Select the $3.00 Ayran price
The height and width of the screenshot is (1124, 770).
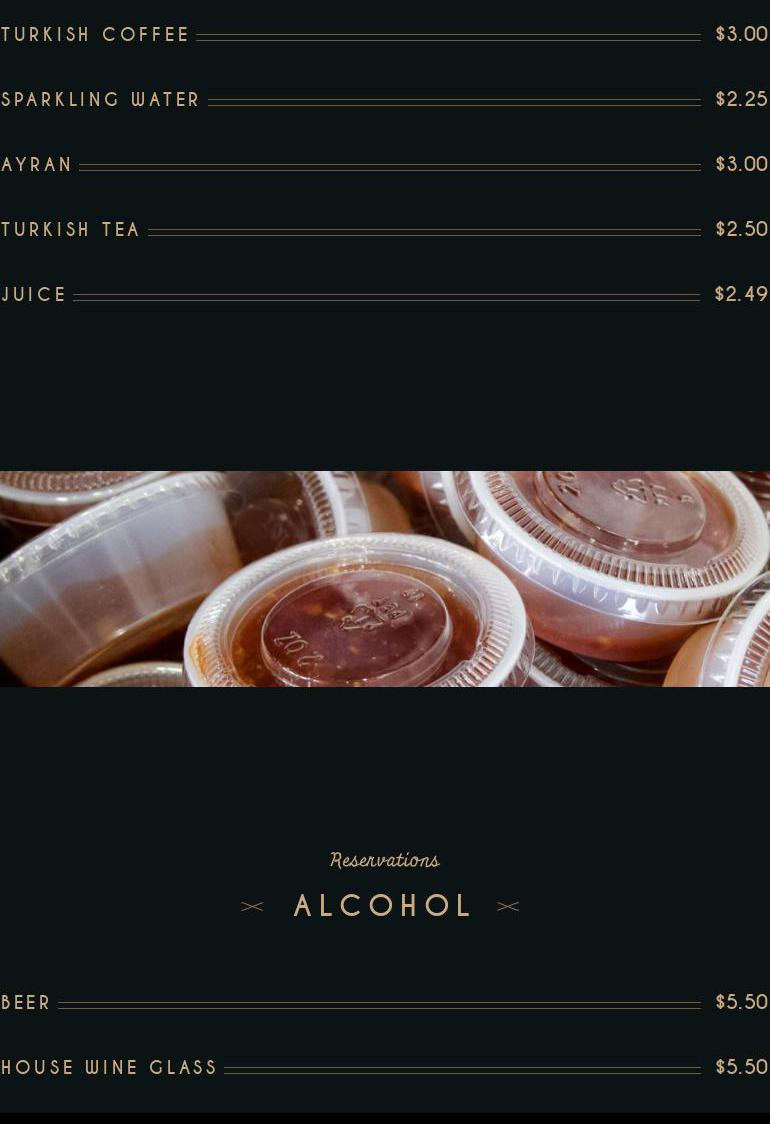tap(741, 164)
